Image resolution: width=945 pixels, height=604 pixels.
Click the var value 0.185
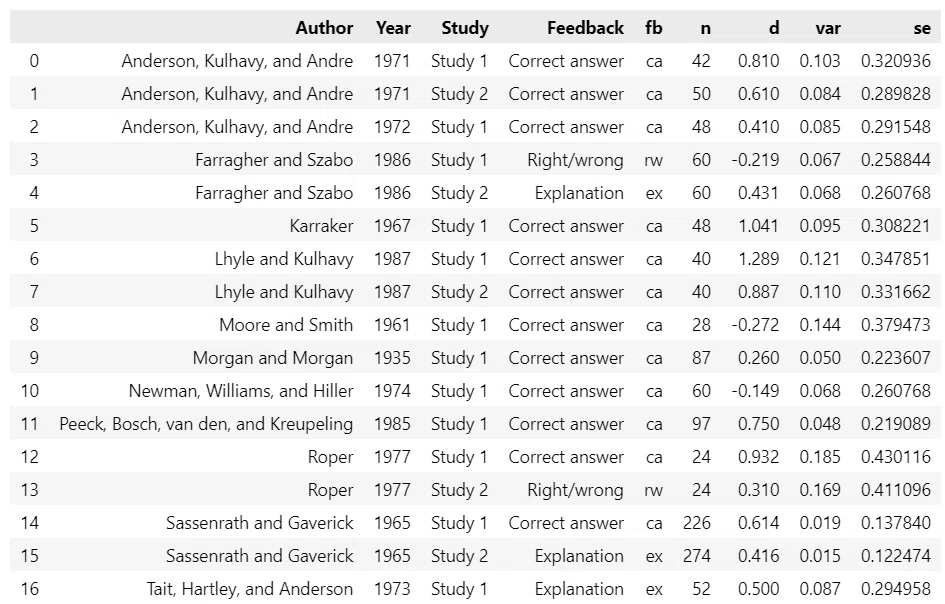[x=820, y=457]
